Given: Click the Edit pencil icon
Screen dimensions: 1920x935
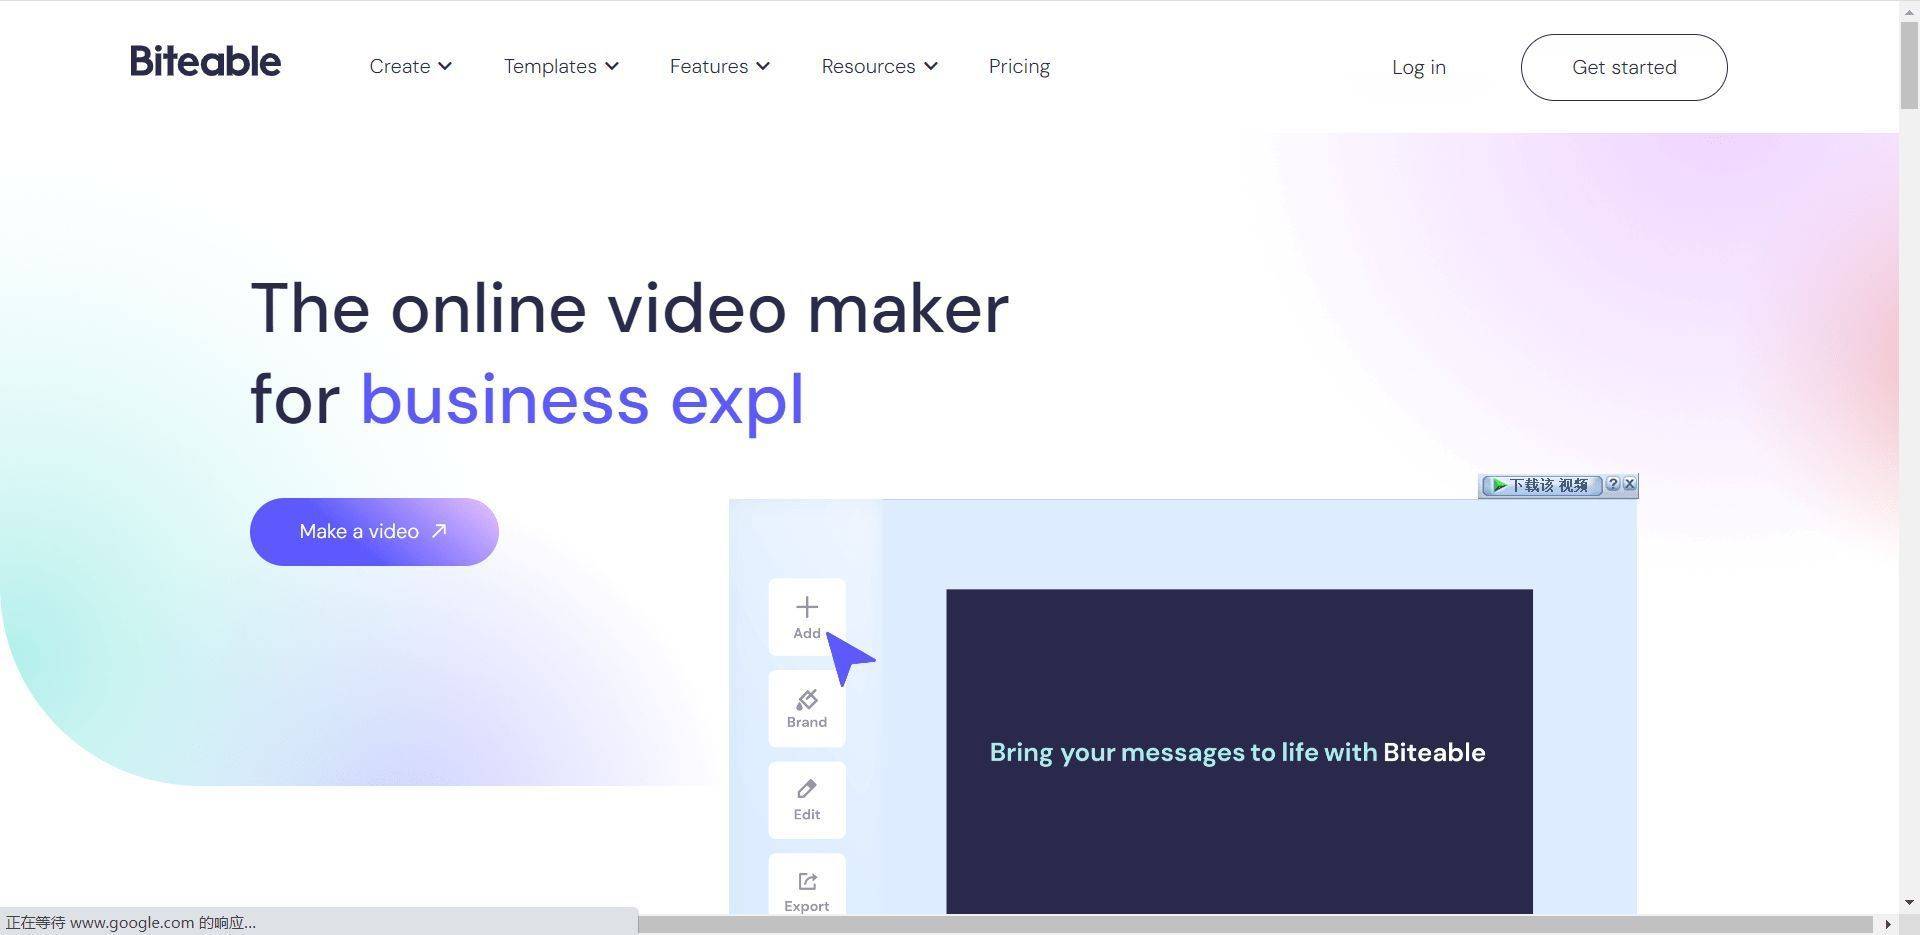Looking at the screenshot, I should pyautogui.click(x=806, y=790).
